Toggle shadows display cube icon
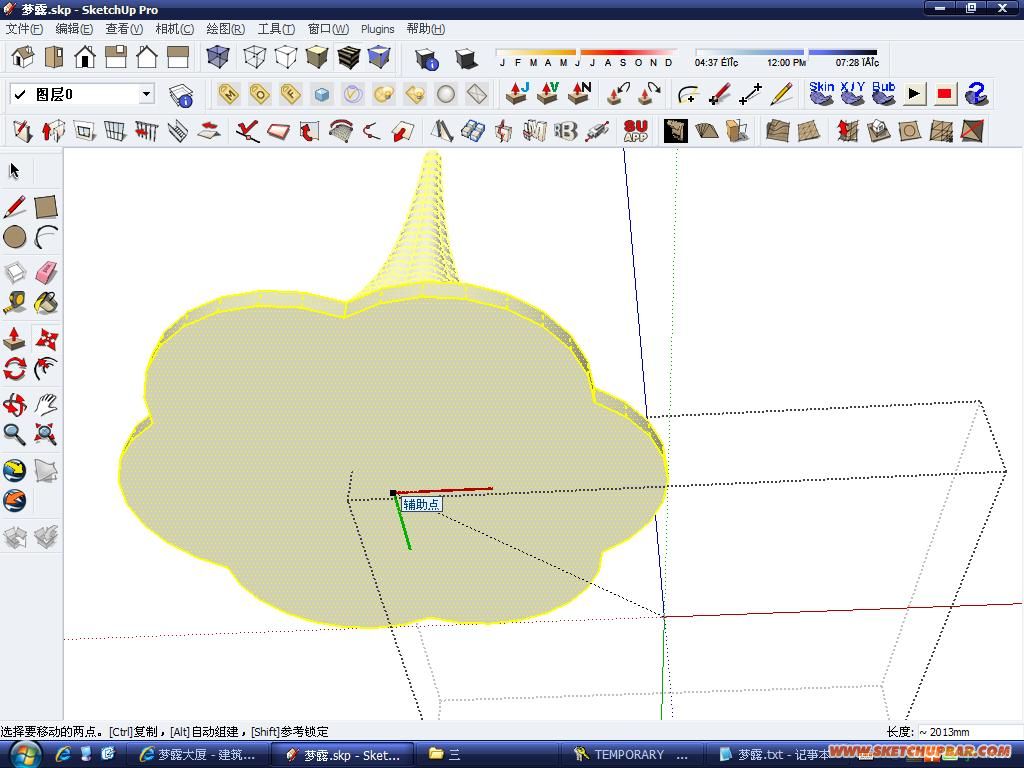This screenshot has width=1024, height=768. 466,59
